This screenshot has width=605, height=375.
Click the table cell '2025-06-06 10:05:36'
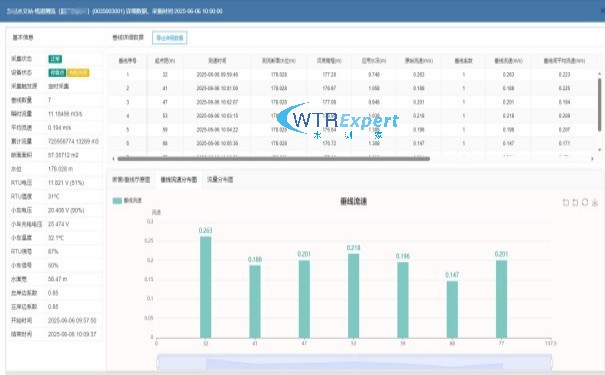tap(217, 144)
